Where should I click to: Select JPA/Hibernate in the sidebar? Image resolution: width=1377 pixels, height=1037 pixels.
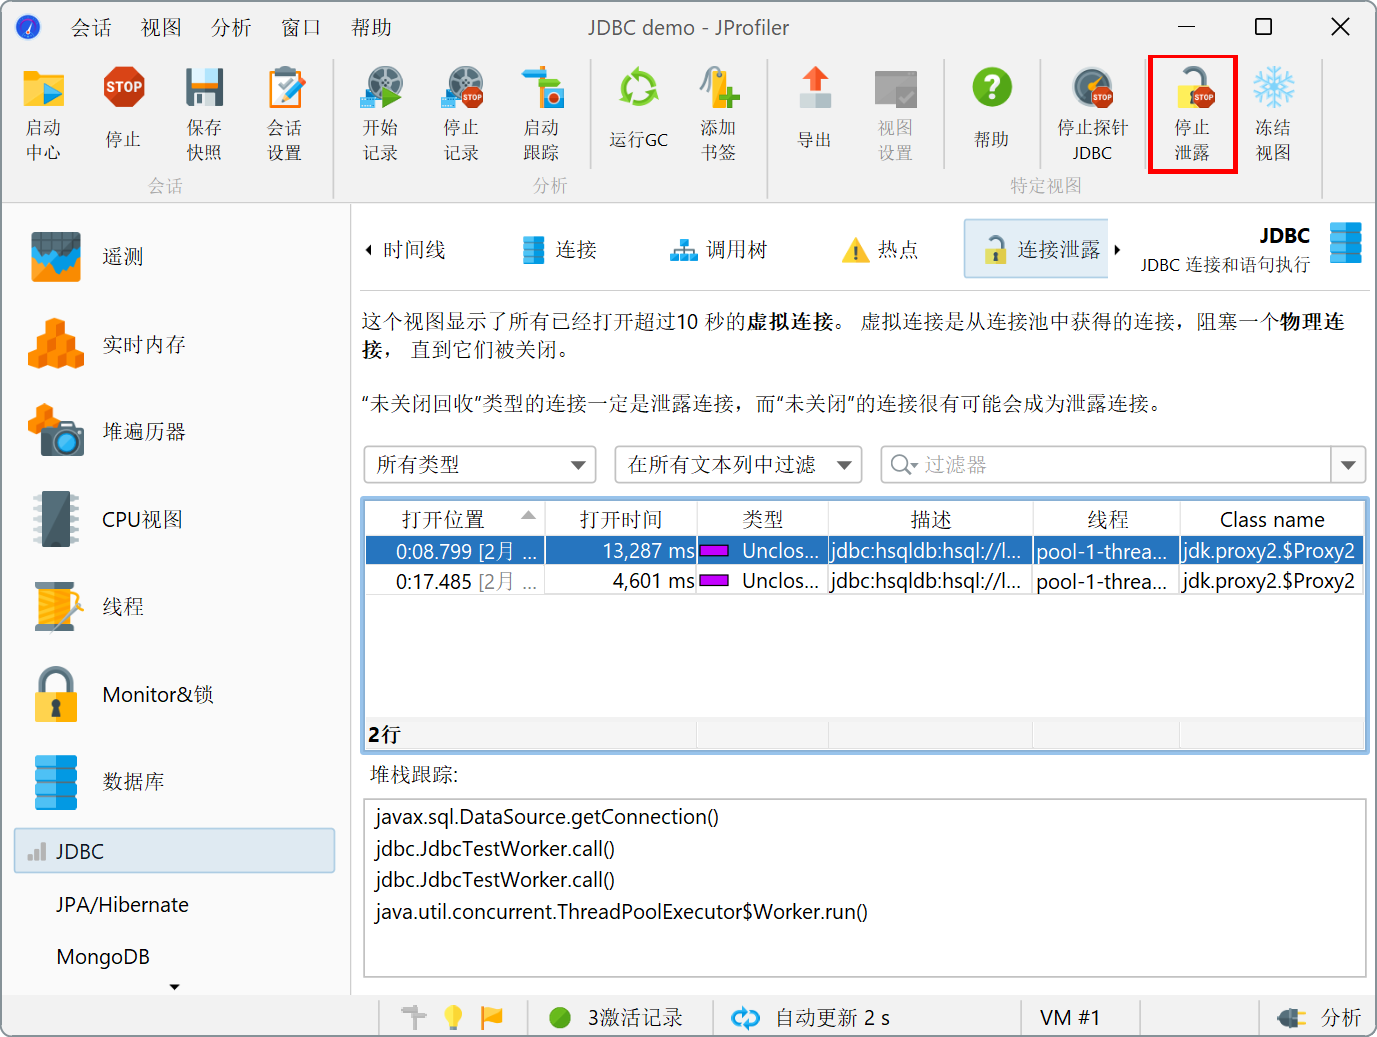[x=122, y=905]
